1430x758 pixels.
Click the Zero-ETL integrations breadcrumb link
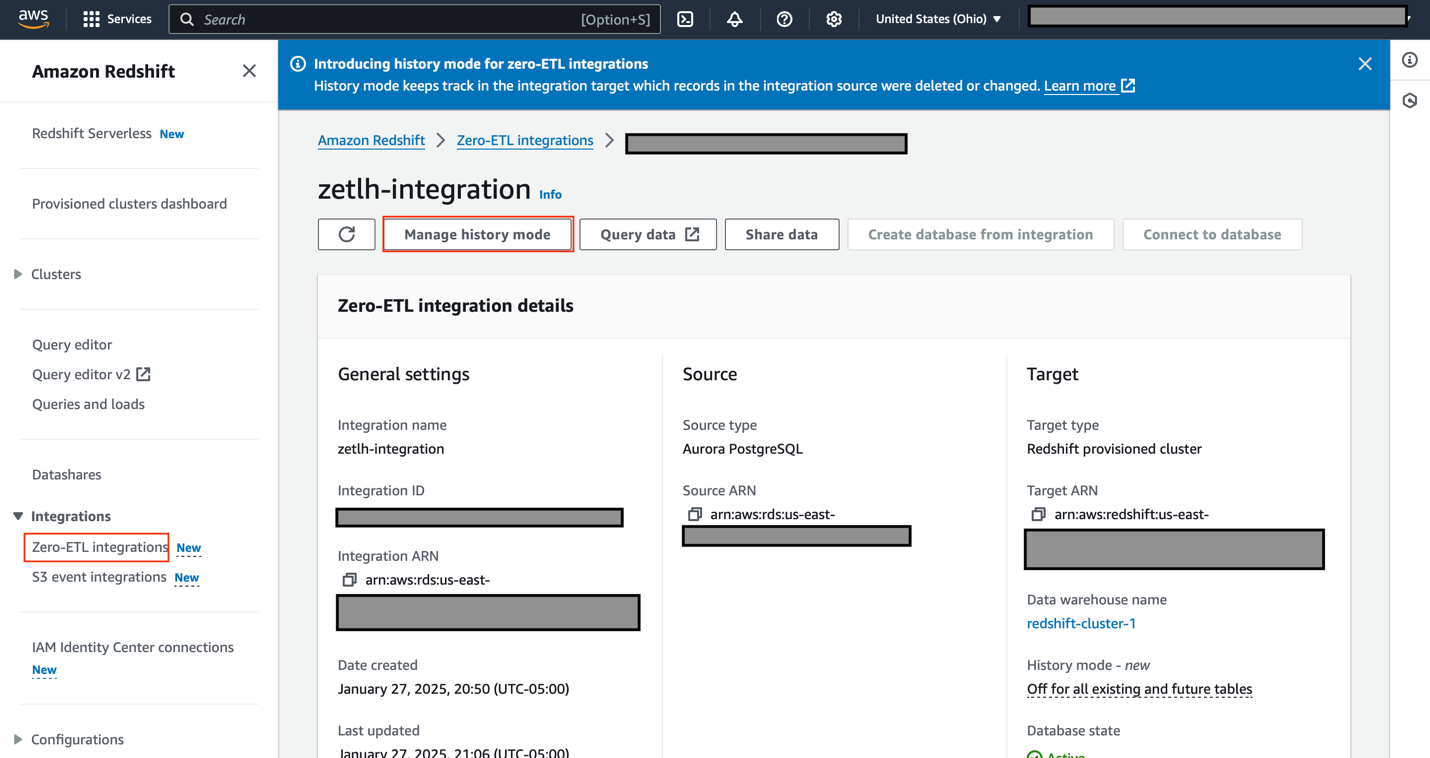click(x=525, y=140)
